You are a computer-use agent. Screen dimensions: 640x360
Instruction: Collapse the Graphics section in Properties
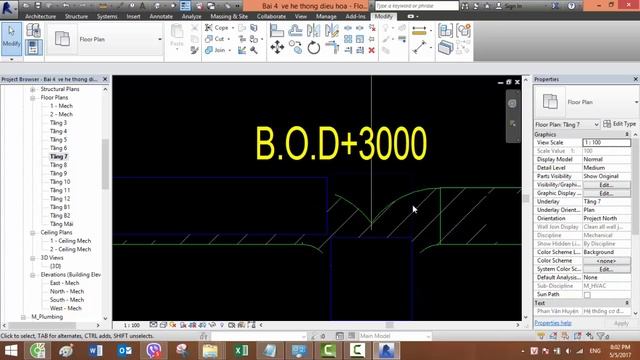point(627,134)
